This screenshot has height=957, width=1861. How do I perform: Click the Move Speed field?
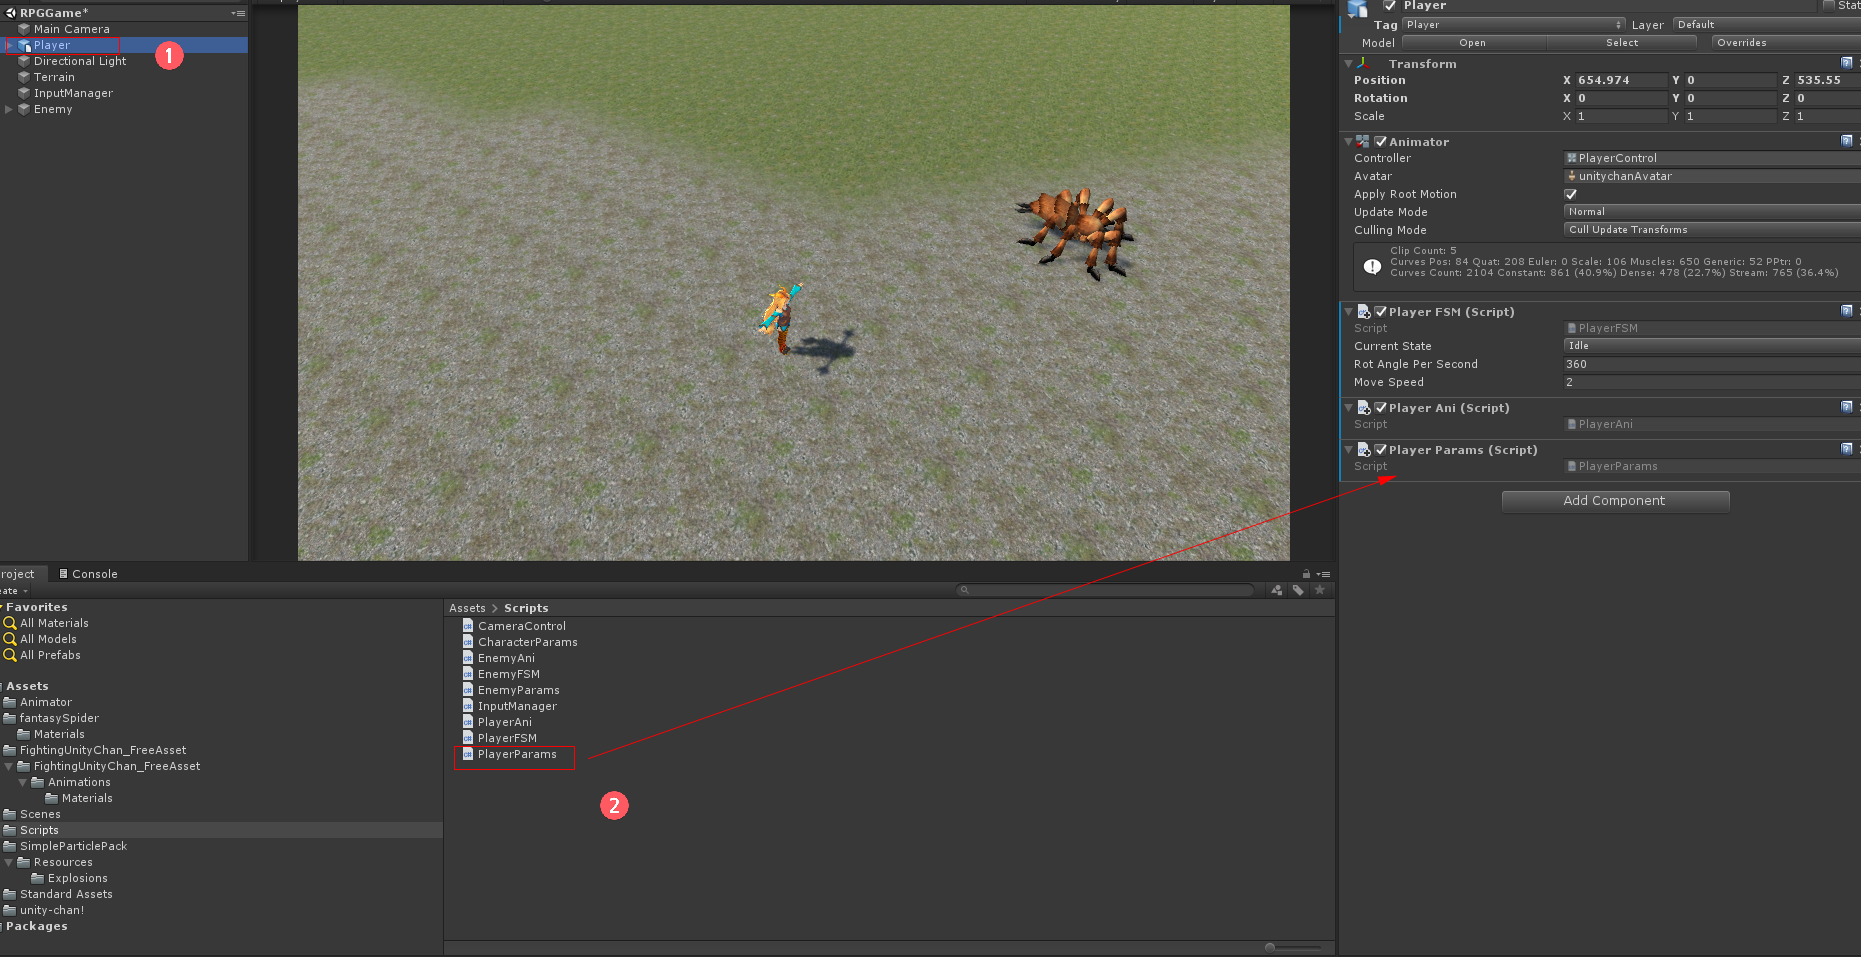pyautogui.click(x=1712, y=382)
